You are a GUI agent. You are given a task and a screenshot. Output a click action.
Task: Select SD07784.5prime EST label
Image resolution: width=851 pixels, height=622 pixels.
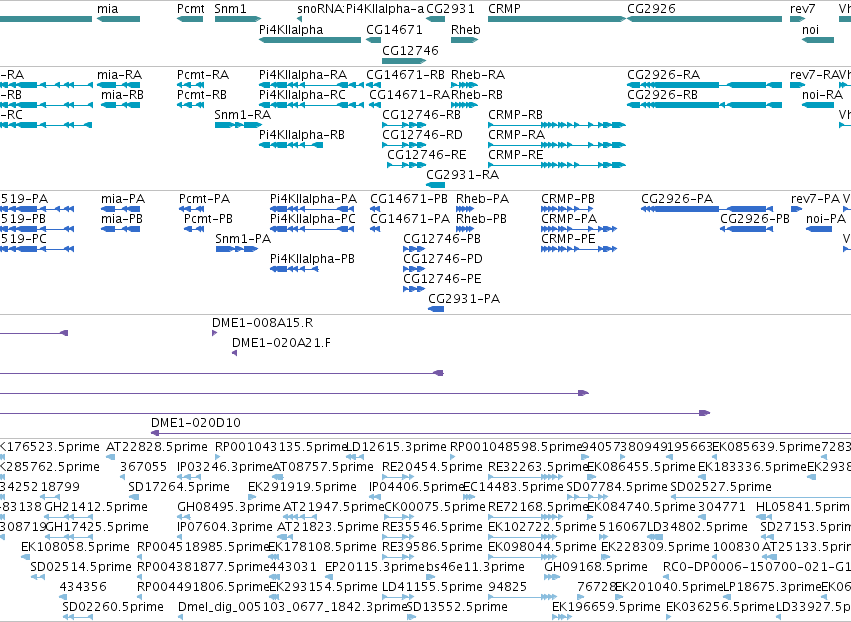[x=617, y=487]
